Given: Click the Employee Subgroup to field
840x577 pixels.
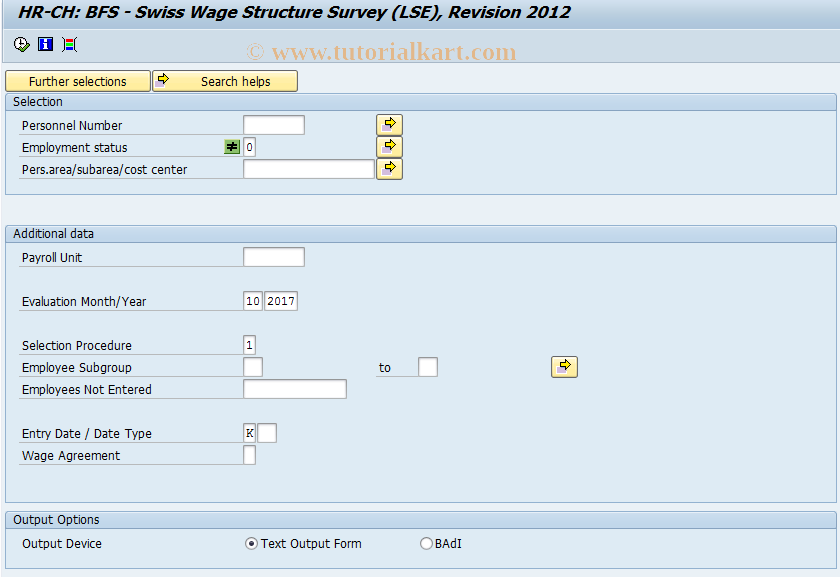Looking at the screenshot, I should (428, 367).
